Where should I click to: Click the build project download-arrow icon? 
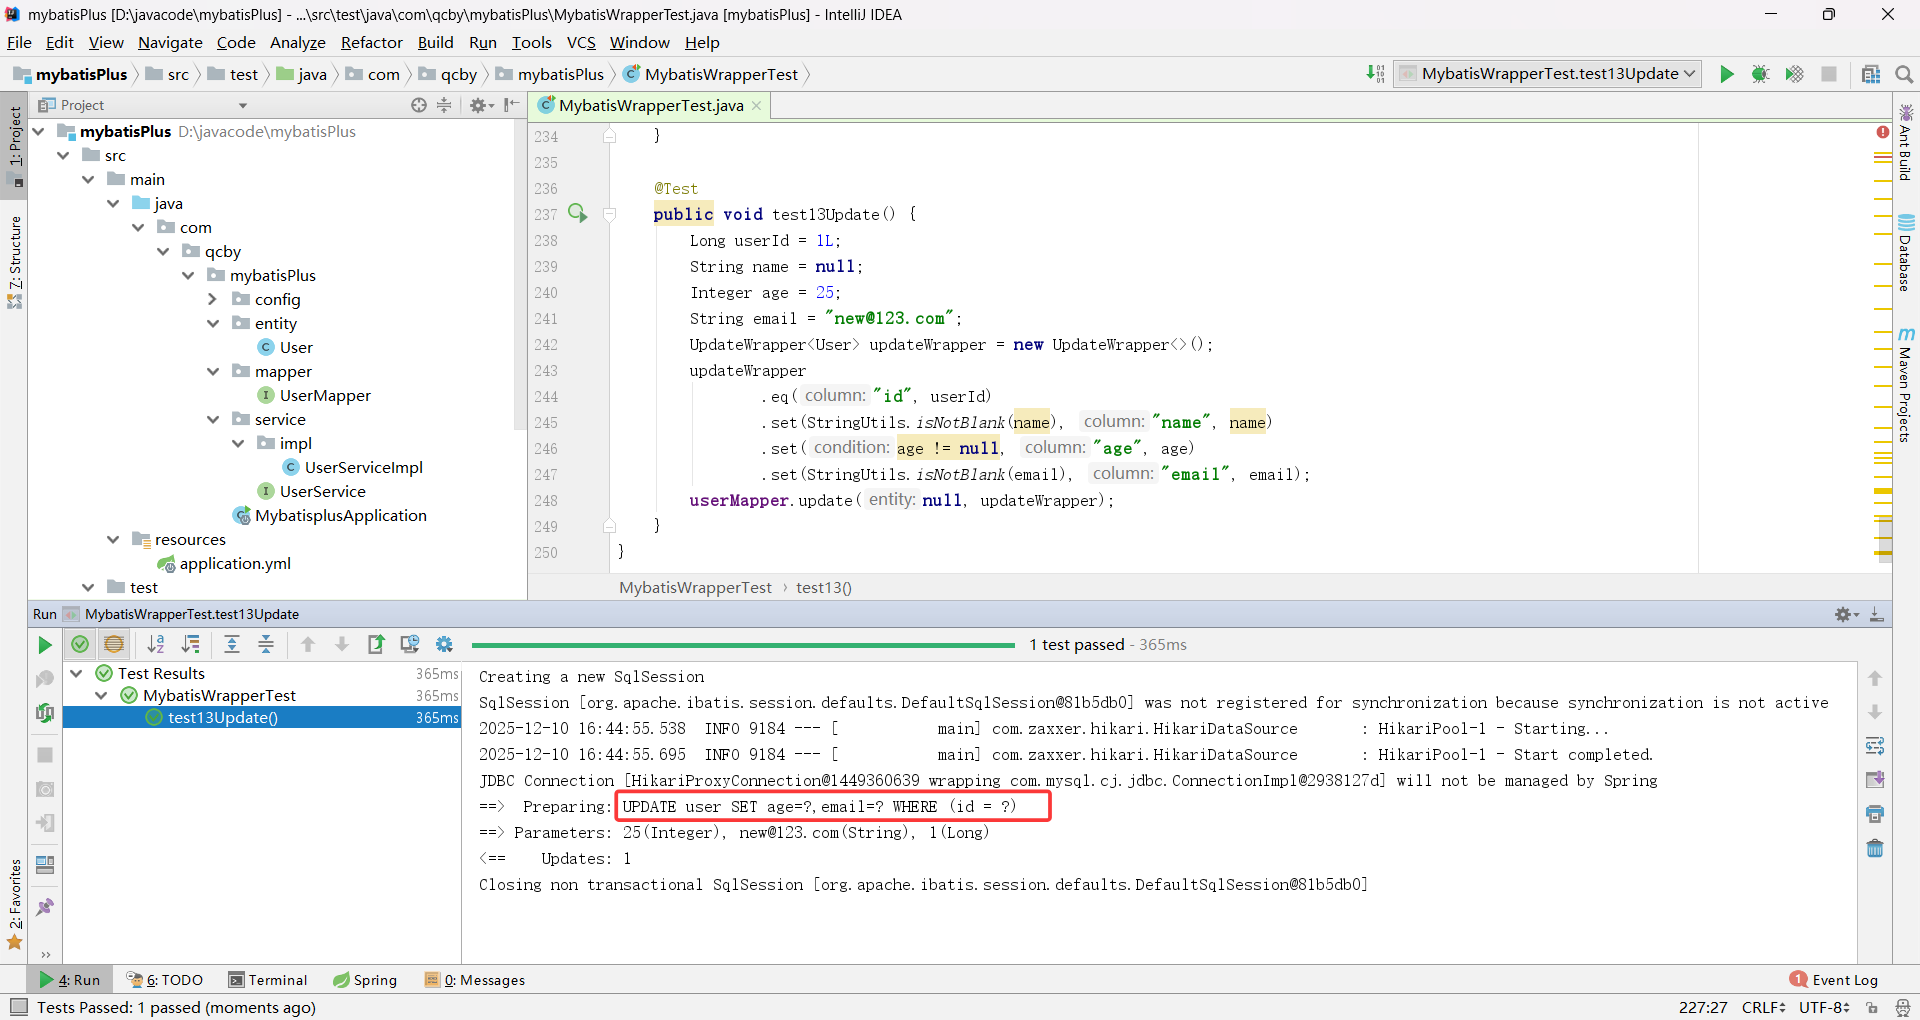(1376, 74)
